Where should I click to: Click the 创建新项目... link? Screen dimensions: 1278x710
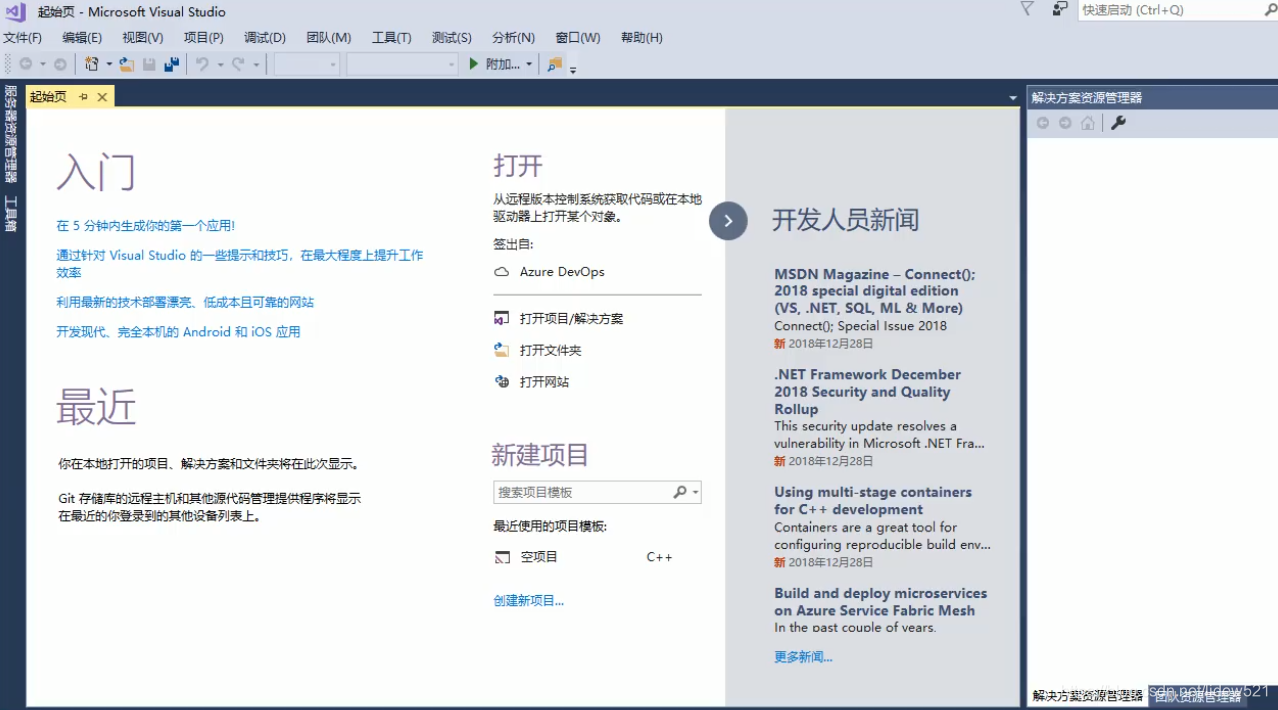pos(528,601)
